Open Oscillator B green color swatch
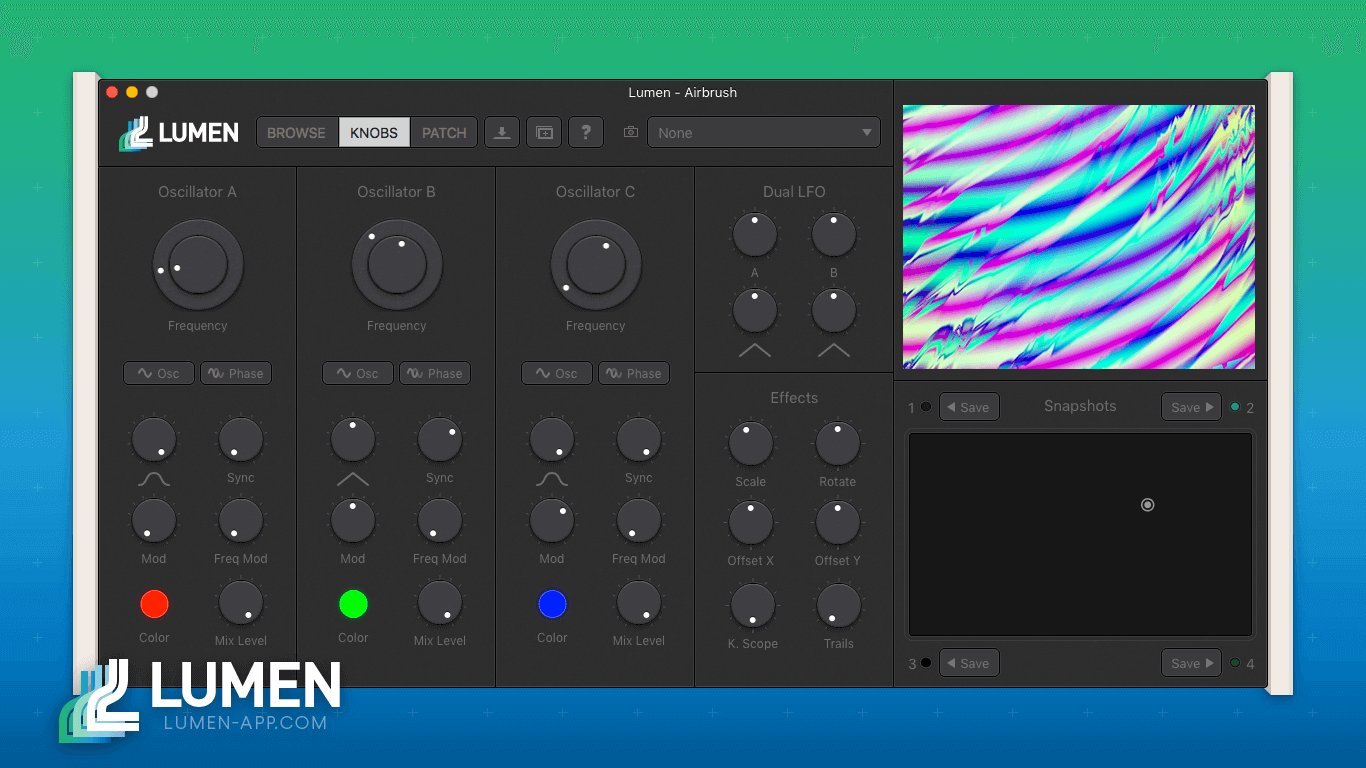The width and height of the screenshot is (1366, 768). (353, 604)
